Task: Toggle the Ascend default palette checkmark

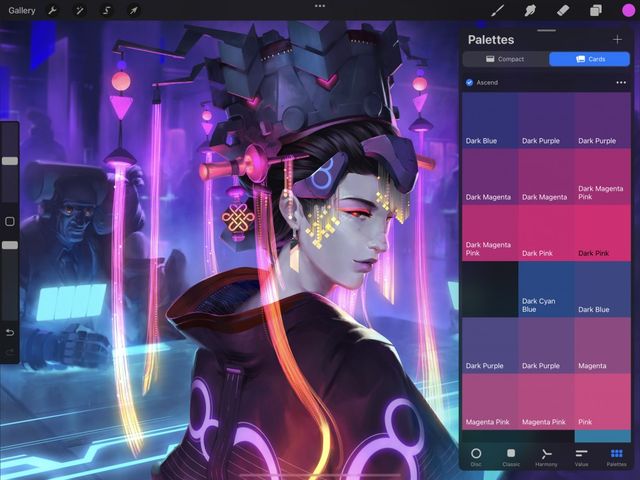Action: coord(469,82)
